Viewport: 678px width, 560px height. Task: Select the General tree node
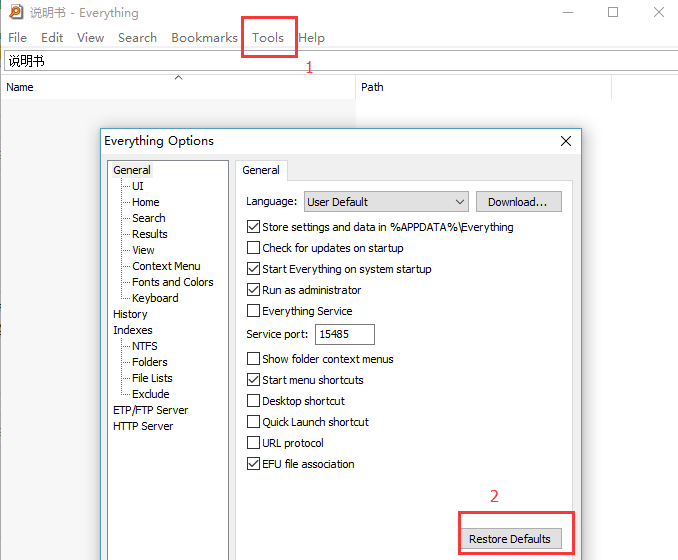(x=132, y=170)
